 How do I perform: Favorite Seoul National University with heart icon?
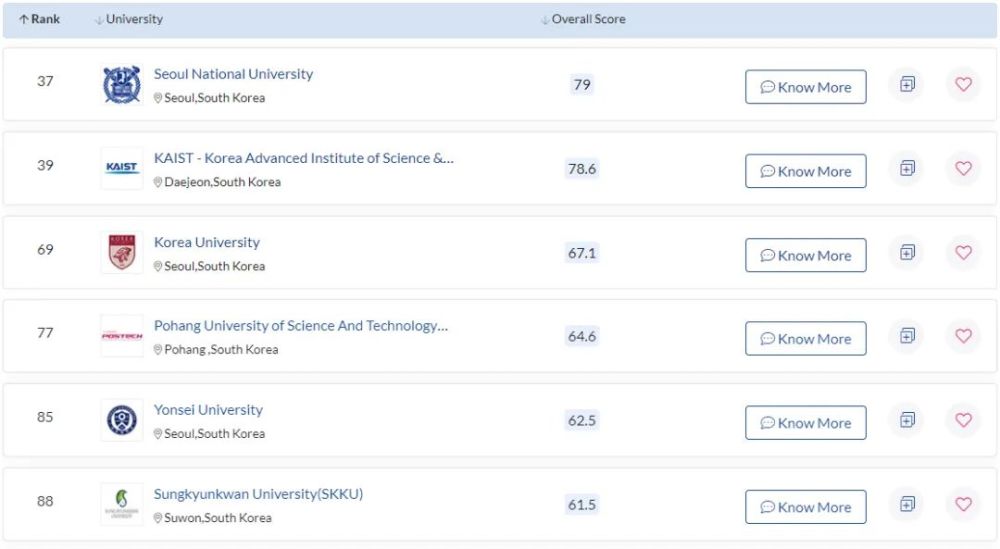click(963, 84)
